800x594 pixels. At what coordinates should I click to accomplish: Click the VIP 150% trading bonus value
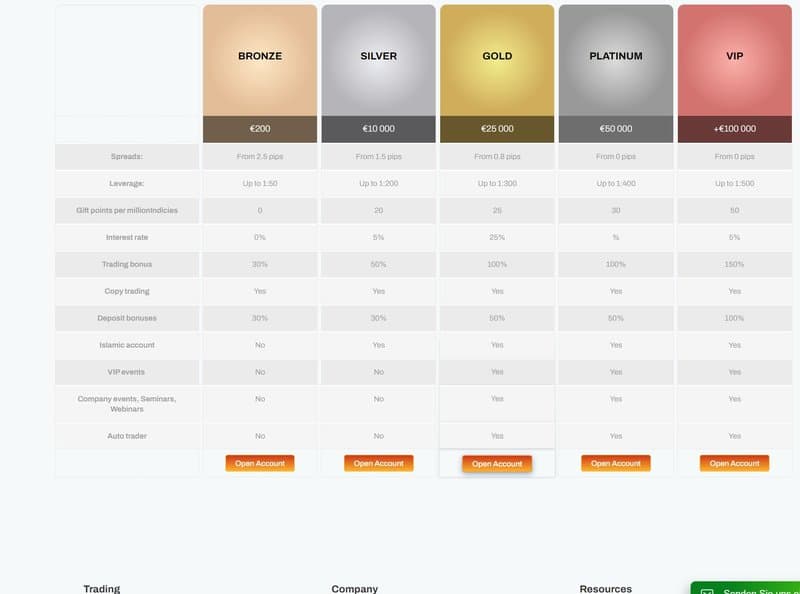pos(734,264)
